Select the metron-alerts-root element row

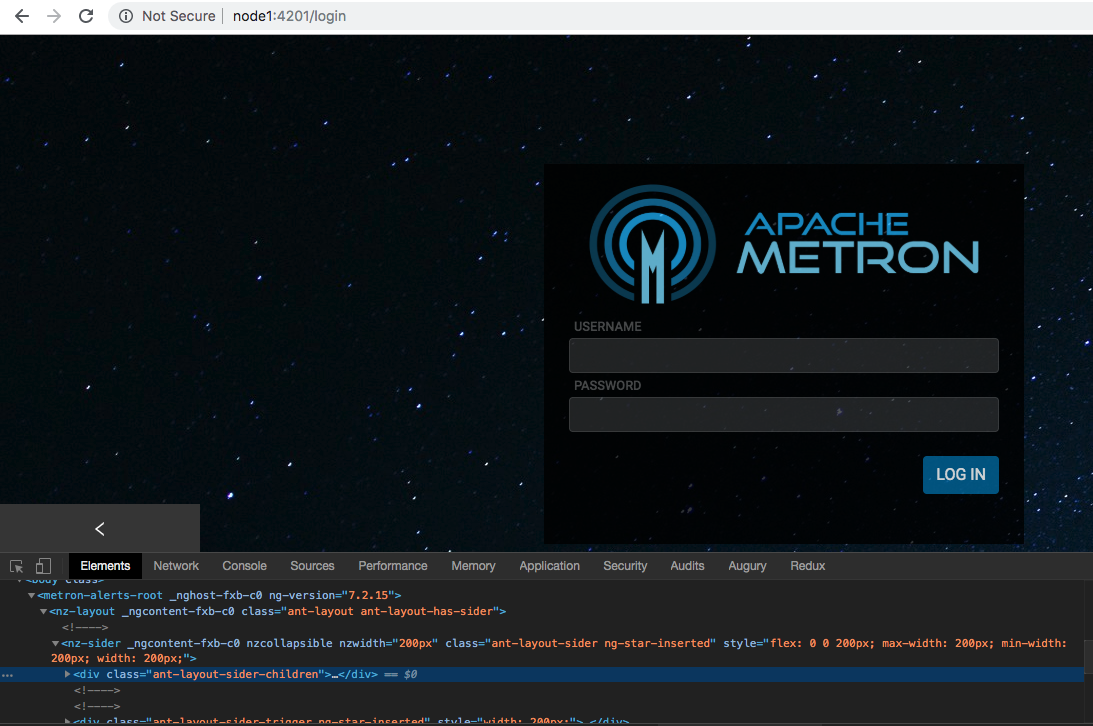pos(542,596)
